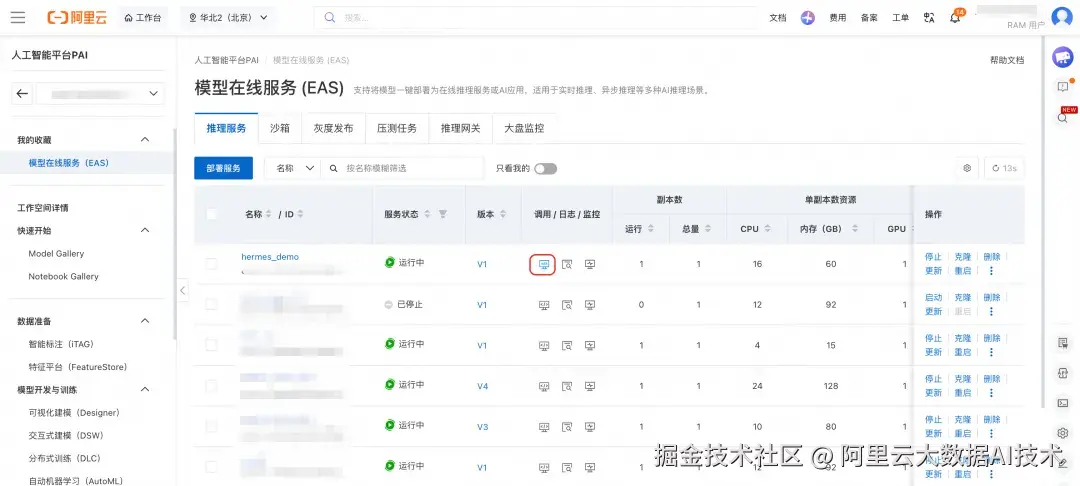
Task: Open the monitoring icon in the V4 row
Action: 590,386
